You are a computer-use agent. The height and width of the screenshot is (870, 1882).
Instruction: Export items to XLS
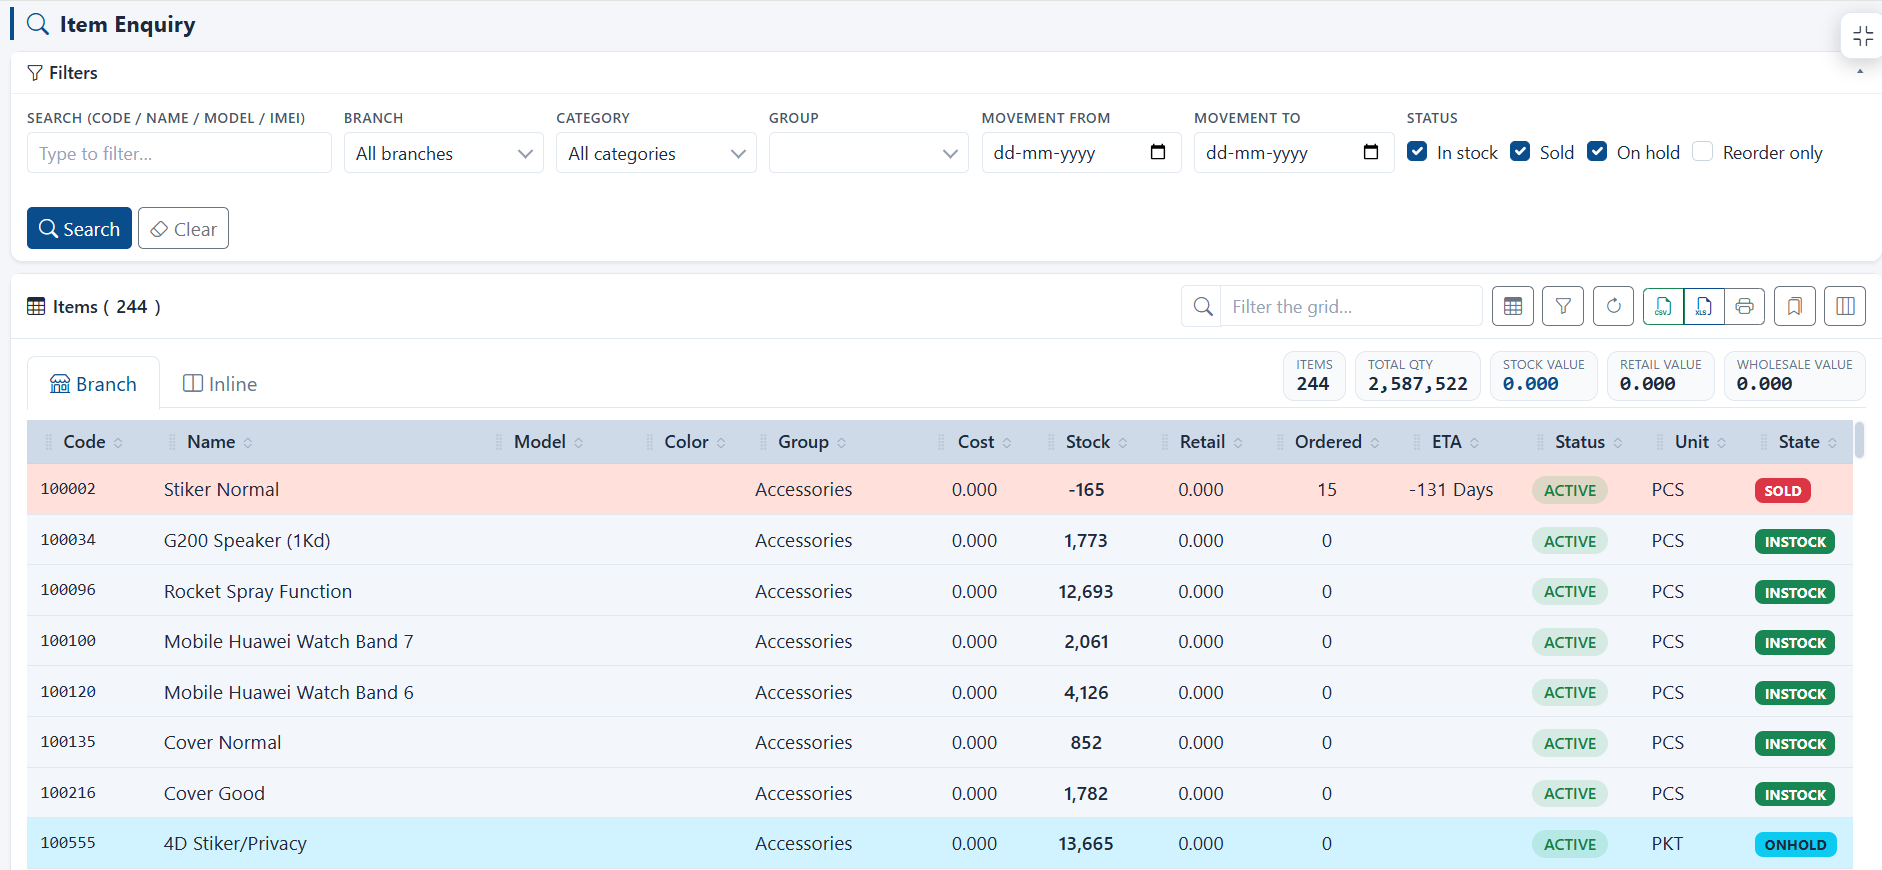coord(1704,306)
